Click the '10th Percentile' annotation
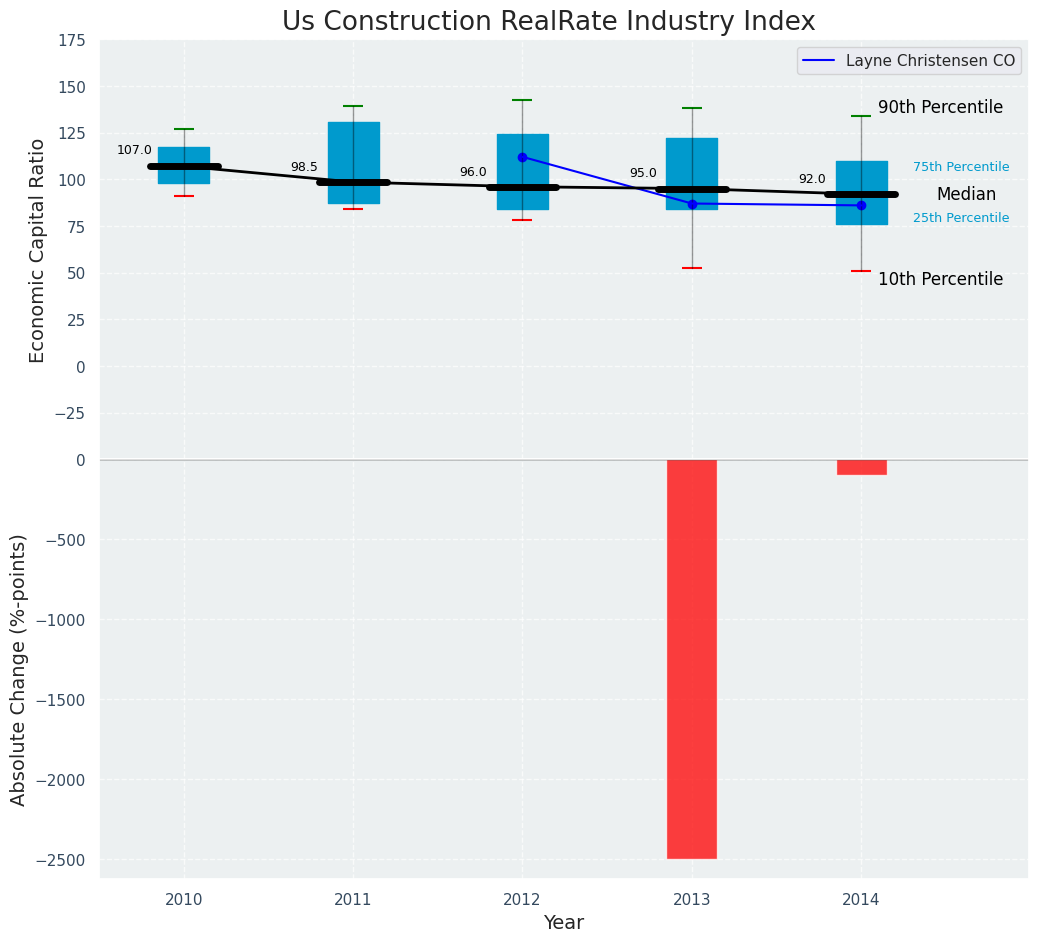The image size is (1039, 942). pos(940,280)
